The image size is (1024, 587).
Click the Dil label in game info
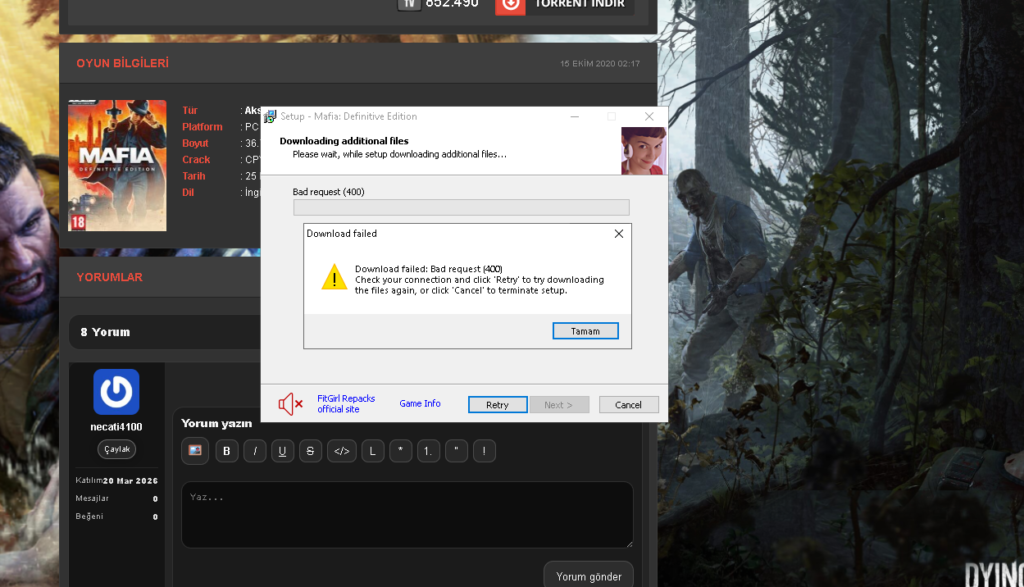188,192
